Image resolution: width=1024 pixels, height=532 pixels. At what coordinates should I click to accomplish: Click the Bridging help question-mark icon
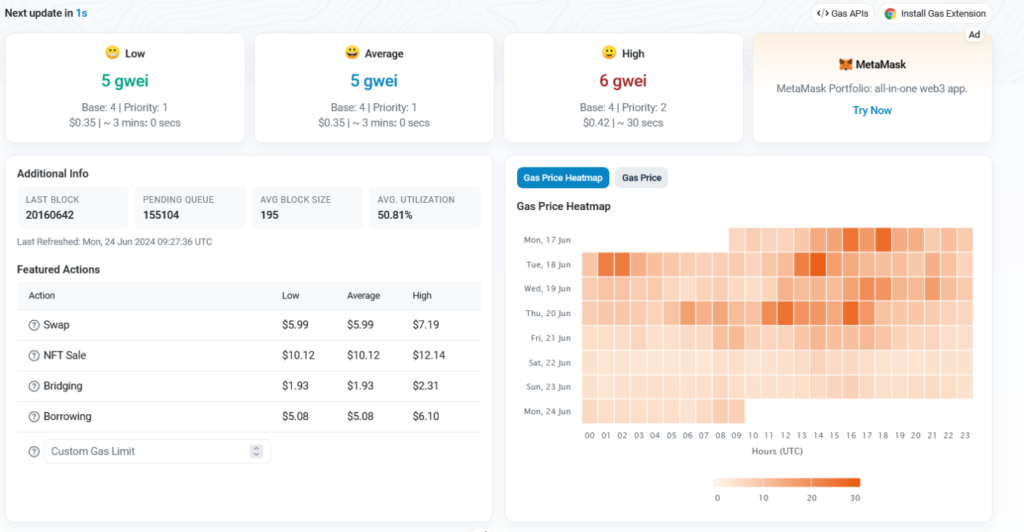pyautogui.click(x=34, y=386)
